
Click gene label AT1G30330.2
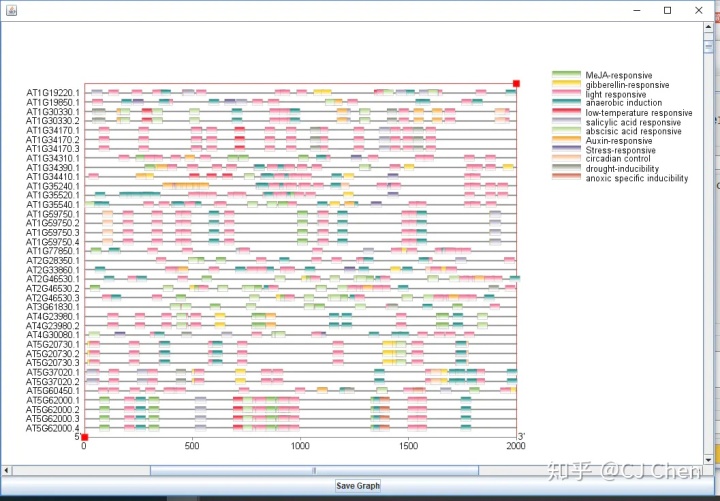53,121
